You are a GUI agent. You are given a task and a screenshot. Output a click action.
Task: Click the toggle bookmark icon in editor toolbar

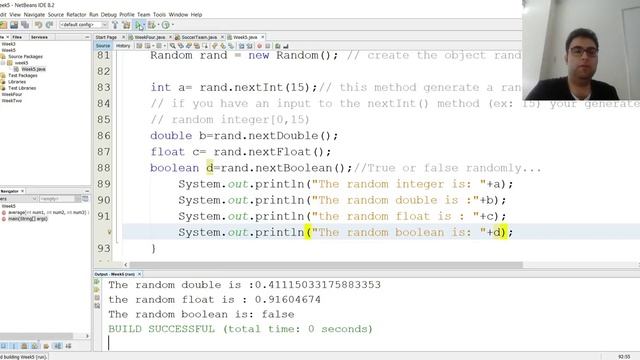tap(231, 46)
